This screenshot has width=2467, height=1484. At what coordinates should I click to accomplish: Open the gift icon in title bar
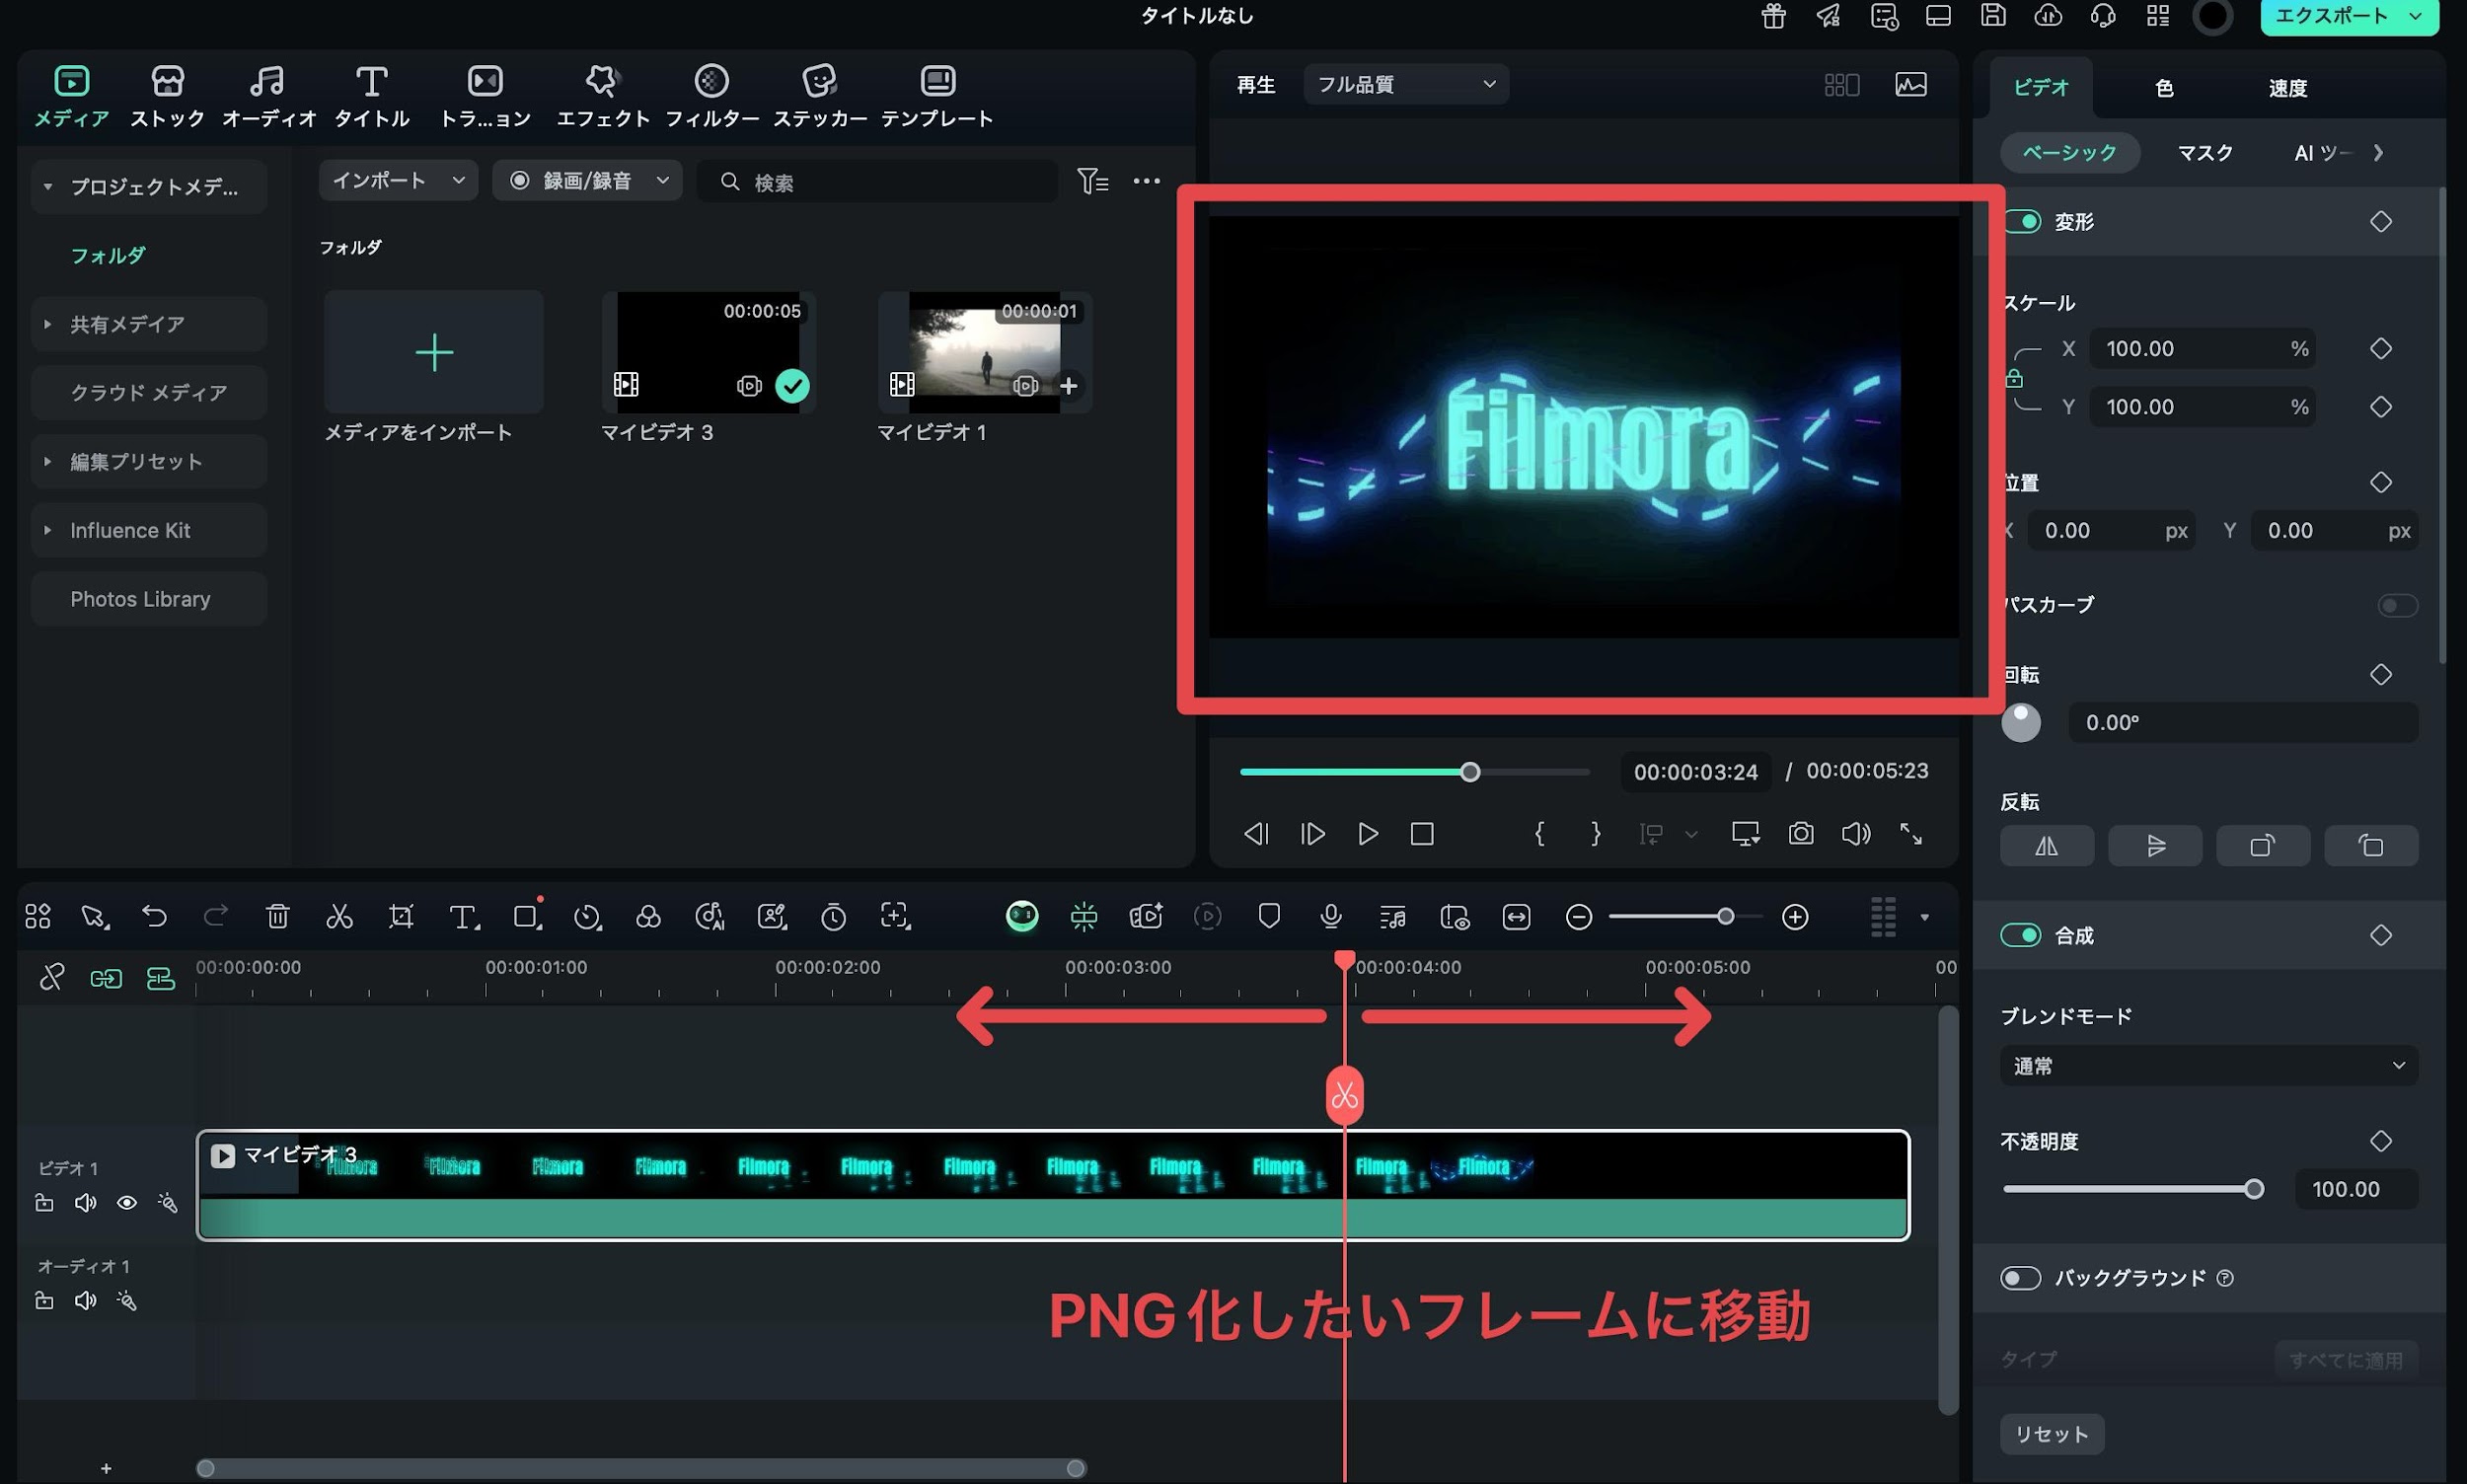(1773, 16)
